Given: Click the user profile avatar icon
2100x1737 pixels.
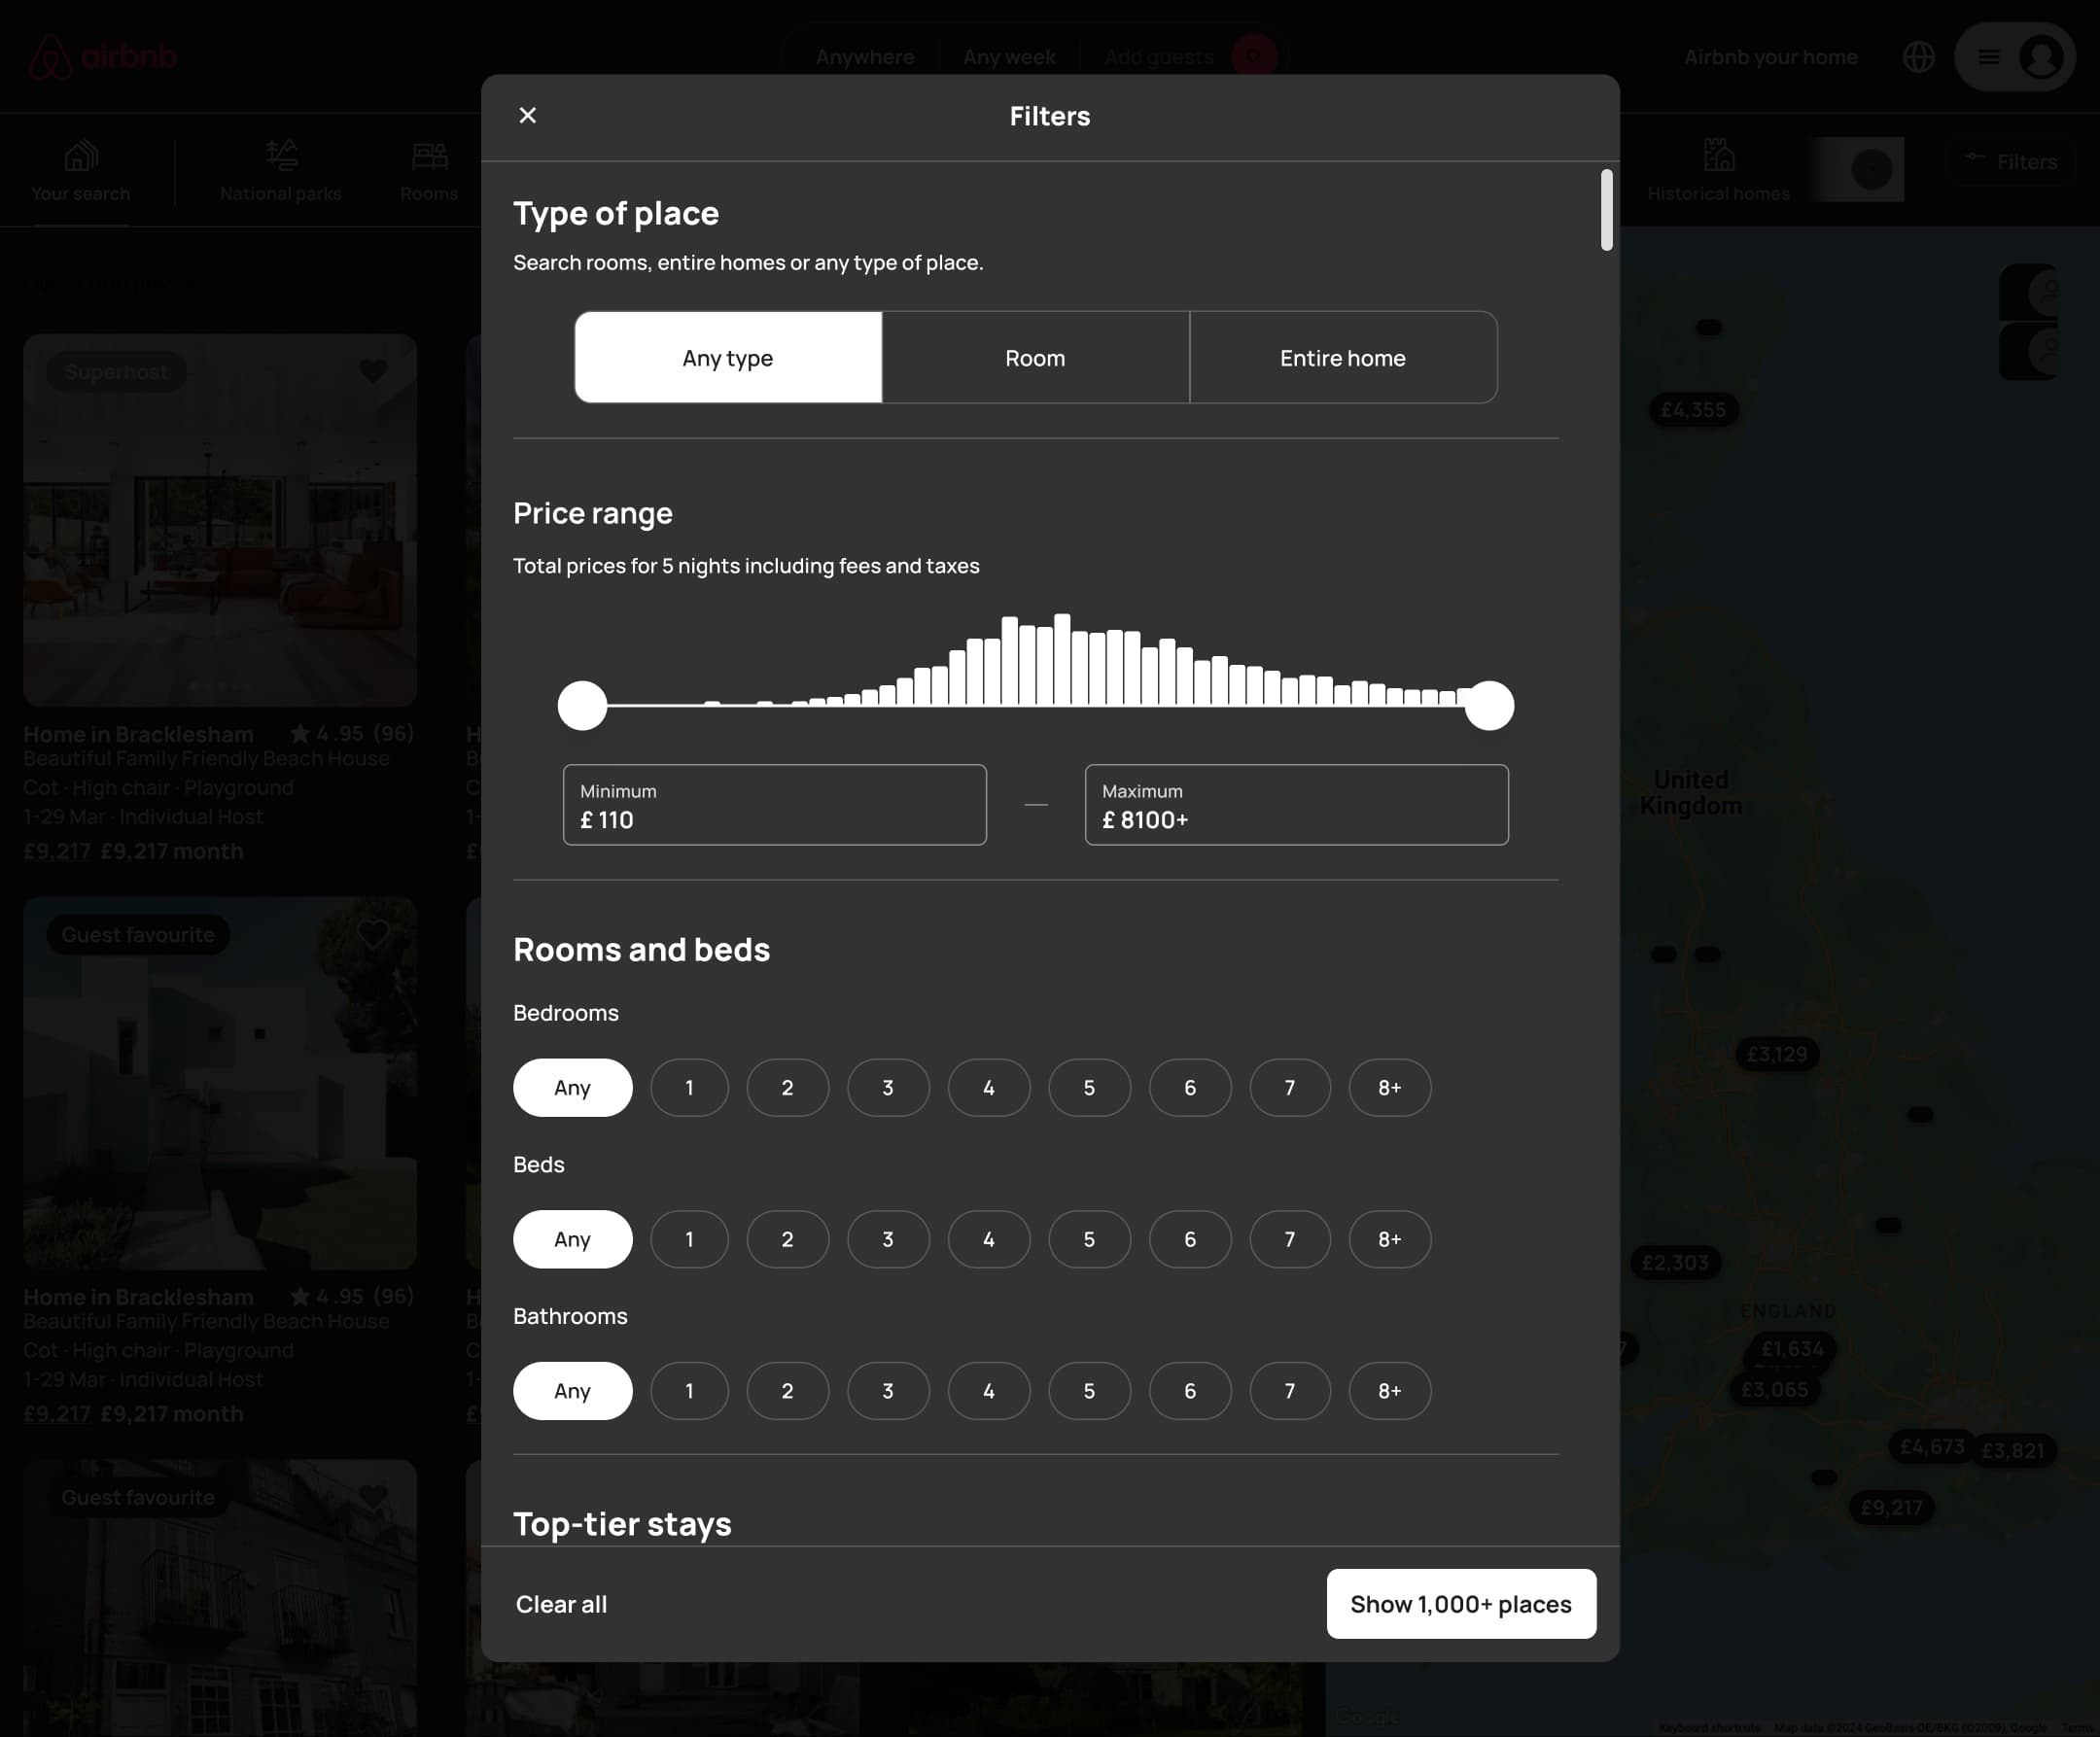Looking at the screenshot, I should click(2040, 57).
